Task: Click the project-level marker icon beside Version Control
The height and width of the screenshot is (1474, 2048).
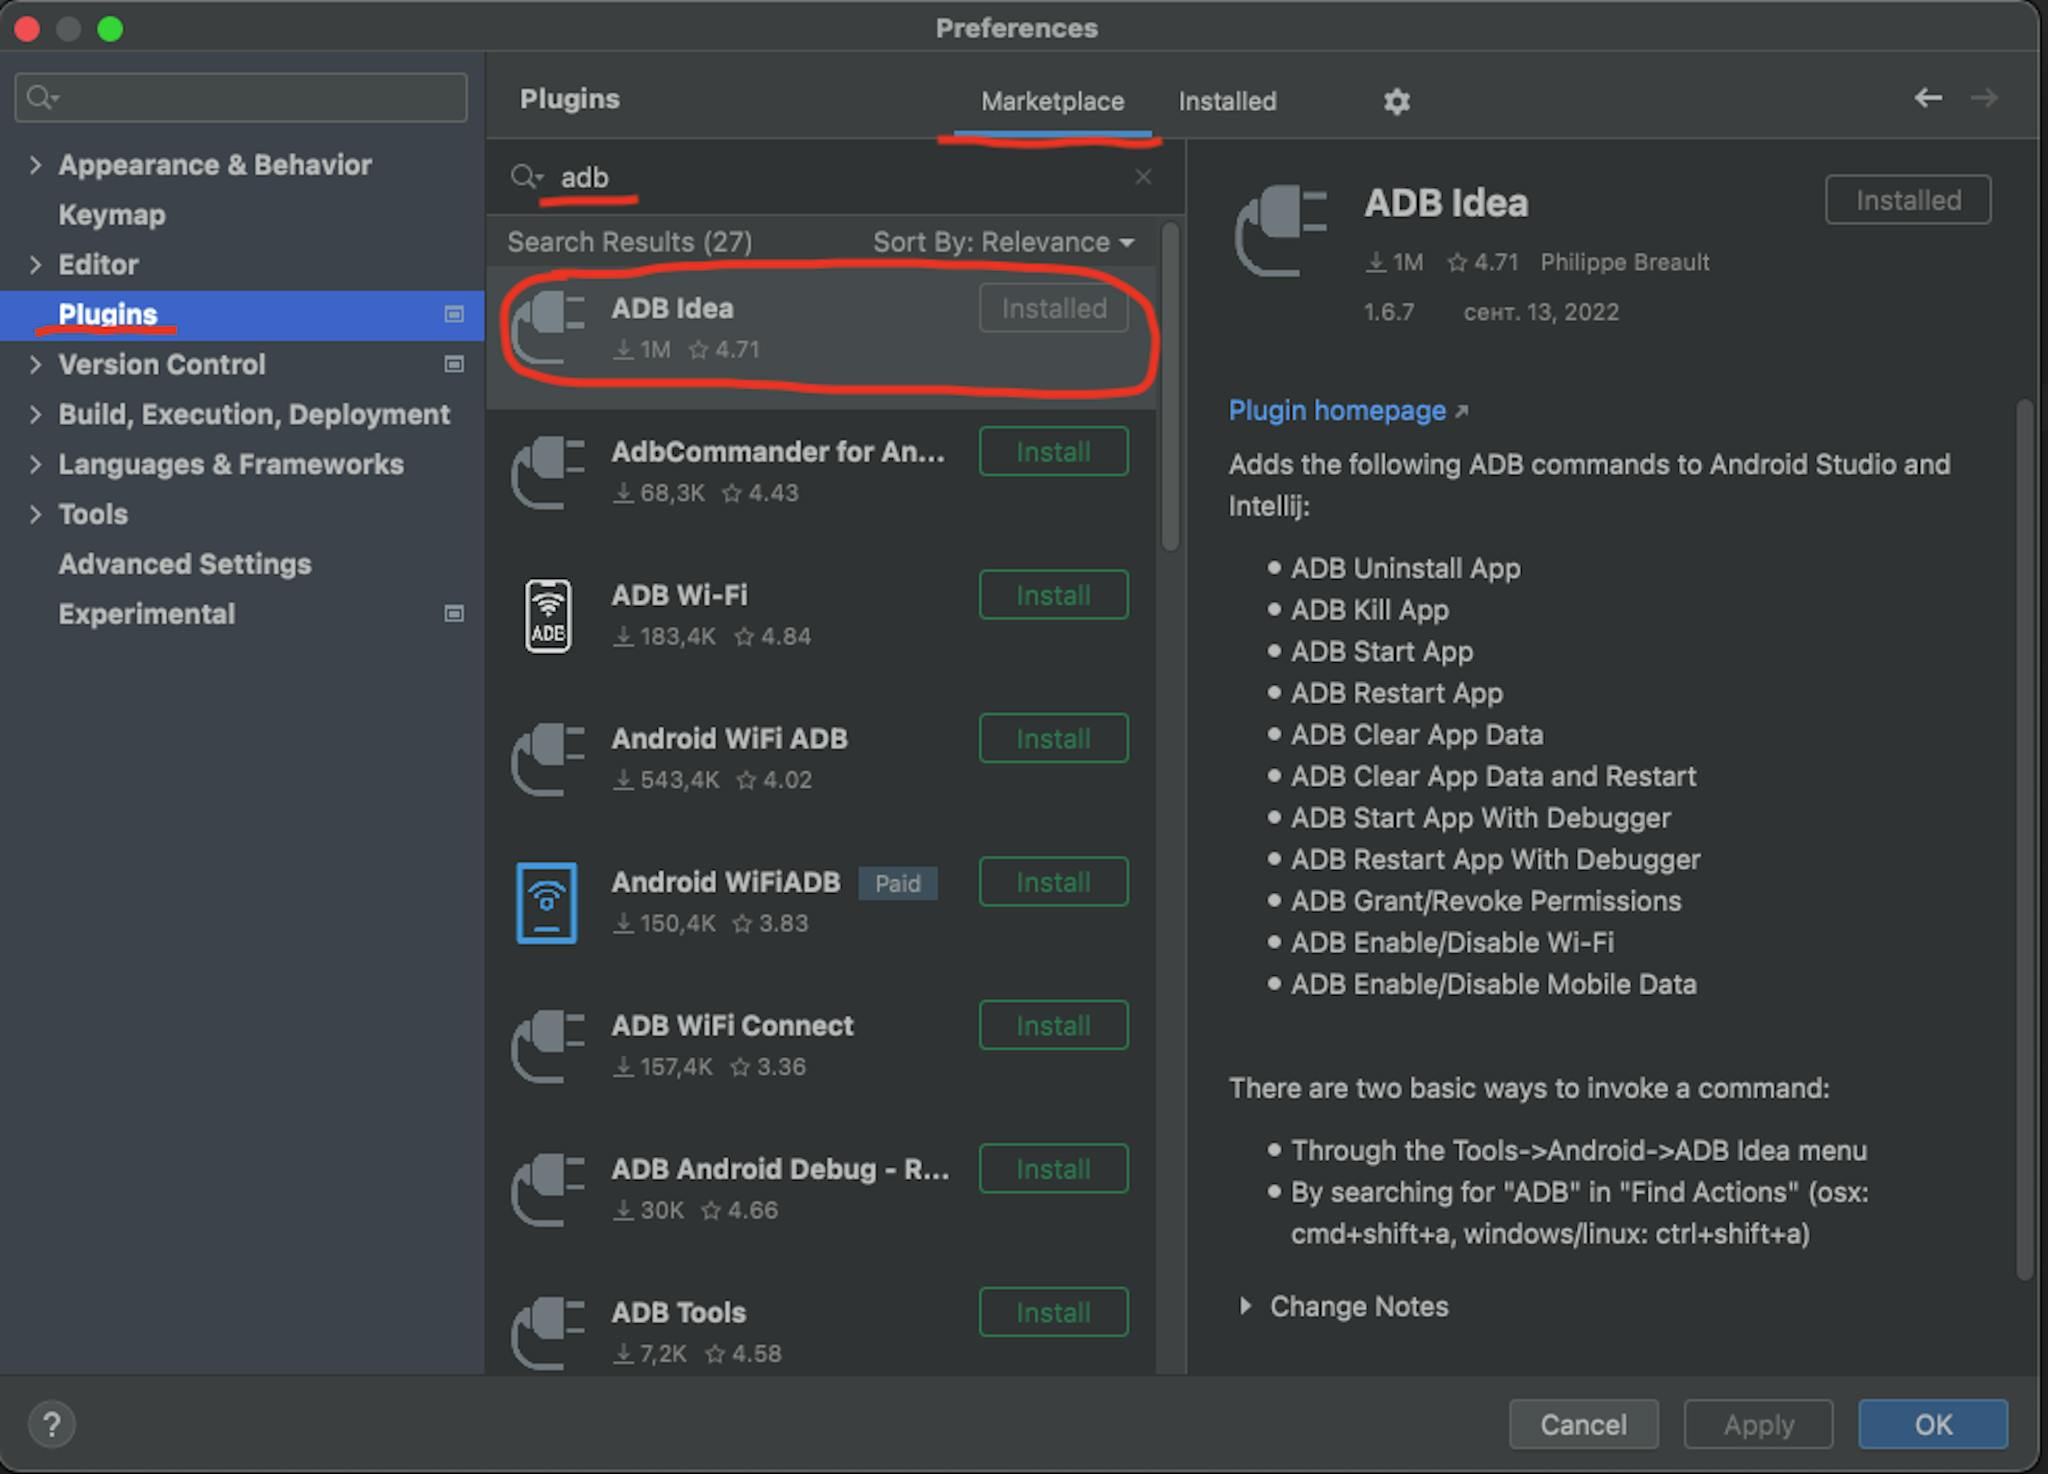Action: [x=454, y=364]
